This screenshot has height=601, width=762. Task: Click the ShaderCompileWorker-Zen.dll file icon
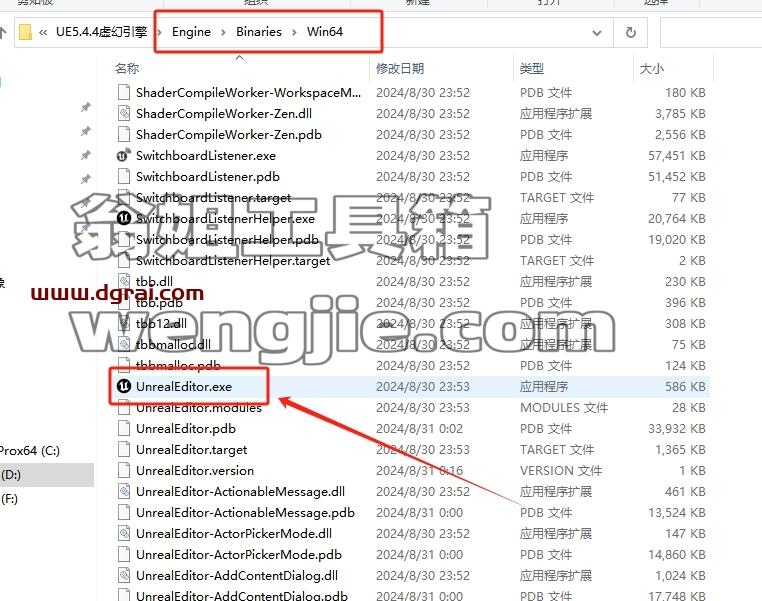pos(124,113)
